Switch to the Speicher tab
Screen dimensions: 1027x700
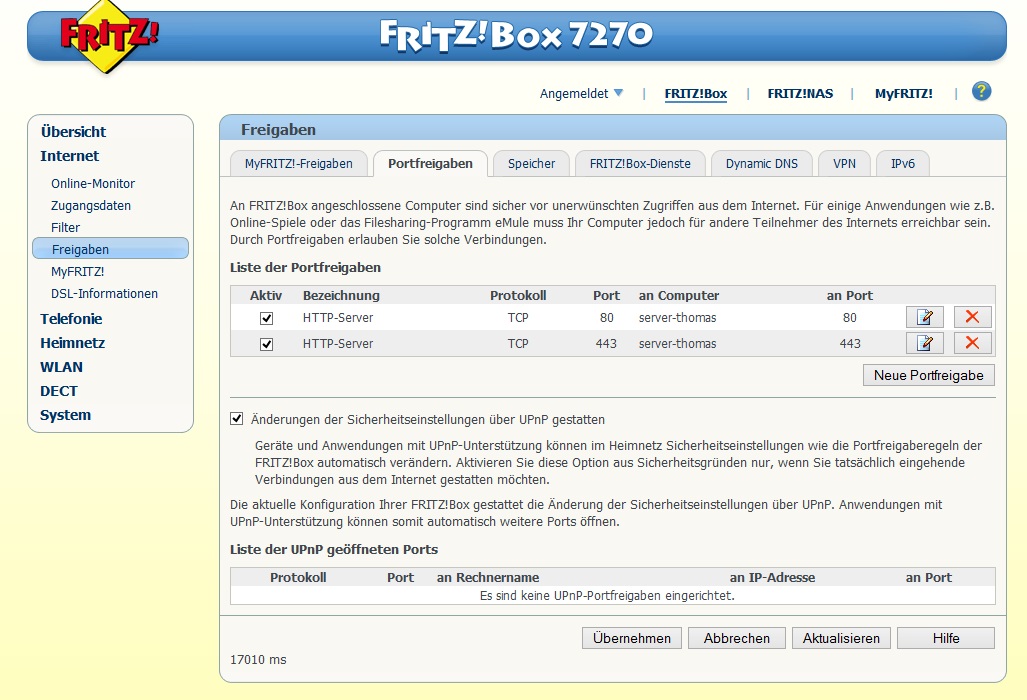[531, 164]
